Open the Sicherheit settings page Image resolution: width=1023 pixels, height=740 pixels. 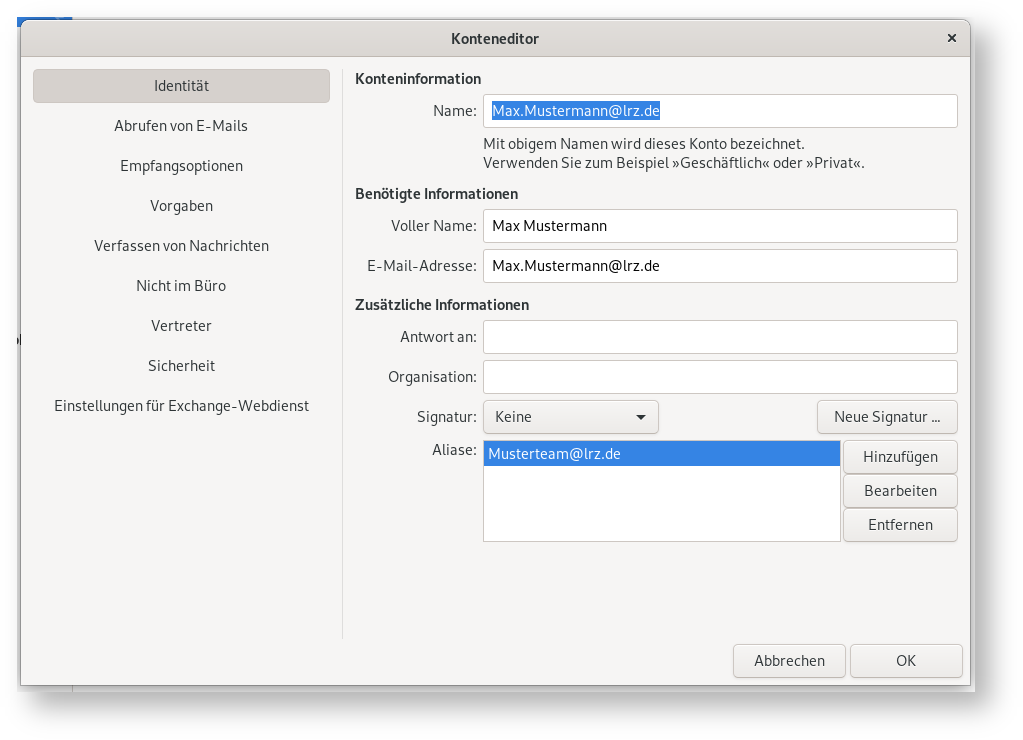pyautogui.click(x=181, y=366)
